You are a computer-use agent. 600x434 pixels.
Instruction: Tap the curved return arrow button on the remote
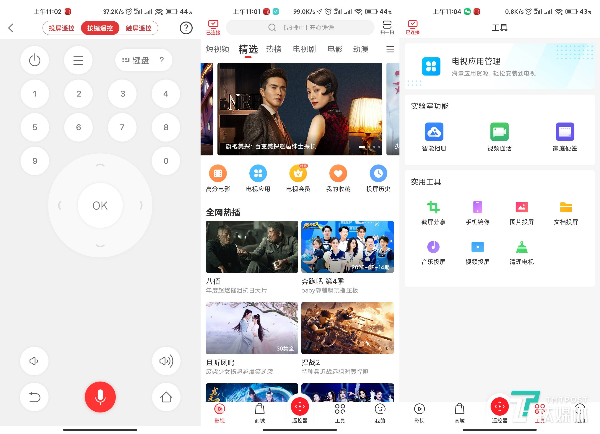(34, 397)
